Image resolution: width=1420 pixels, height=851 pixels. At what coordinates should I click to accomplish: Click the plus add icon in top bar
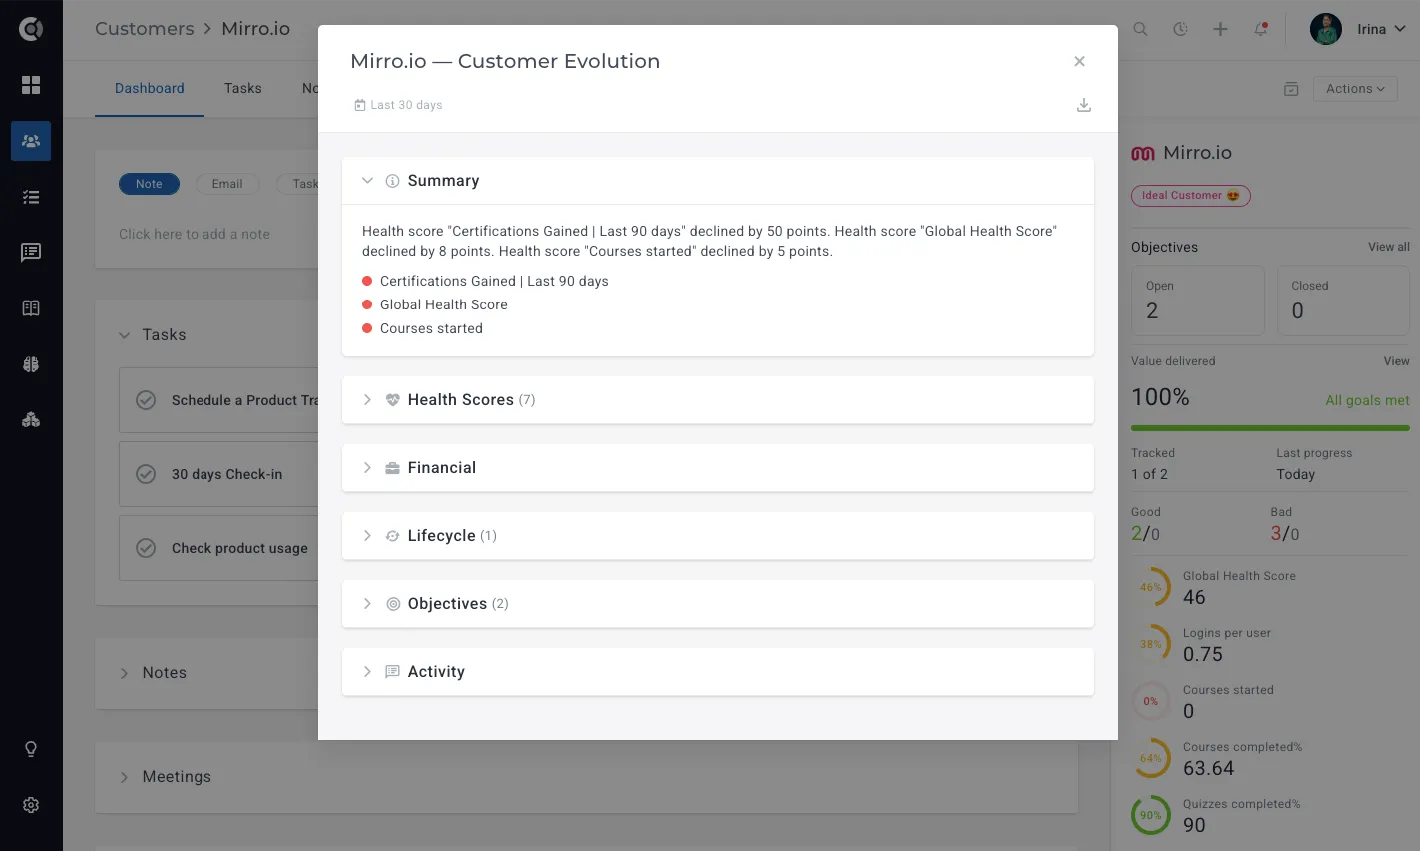1220,29
